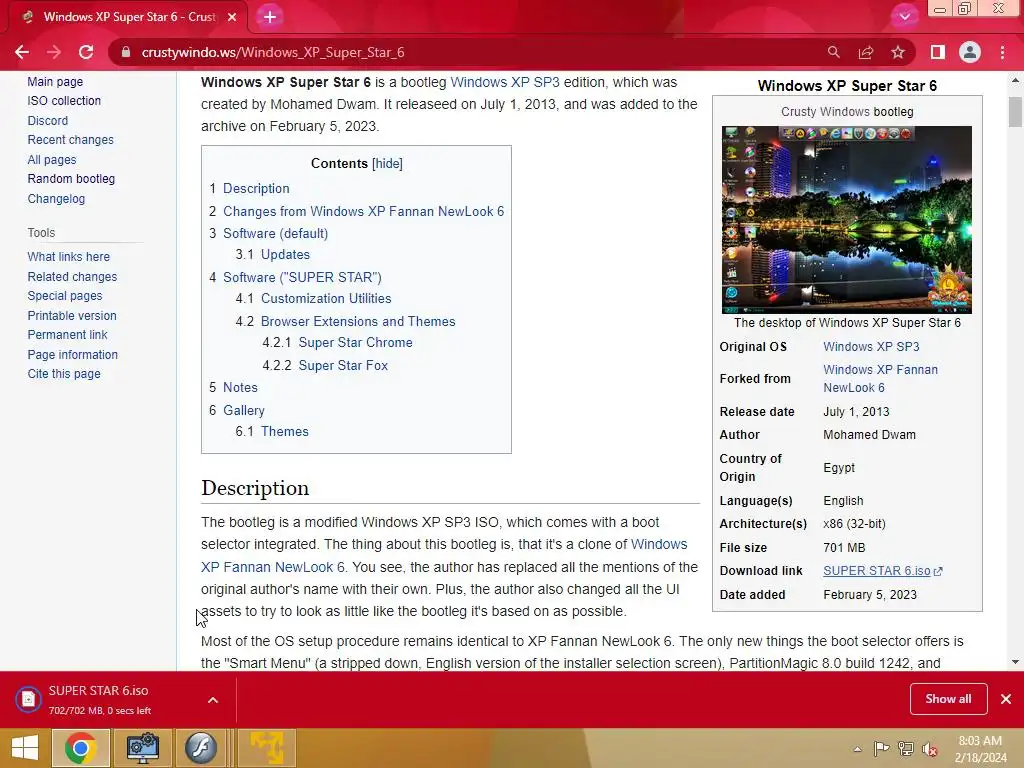Jump to Browser Extensions and Themes
This screenshot has height=768, width=1024.
(358, 321)
